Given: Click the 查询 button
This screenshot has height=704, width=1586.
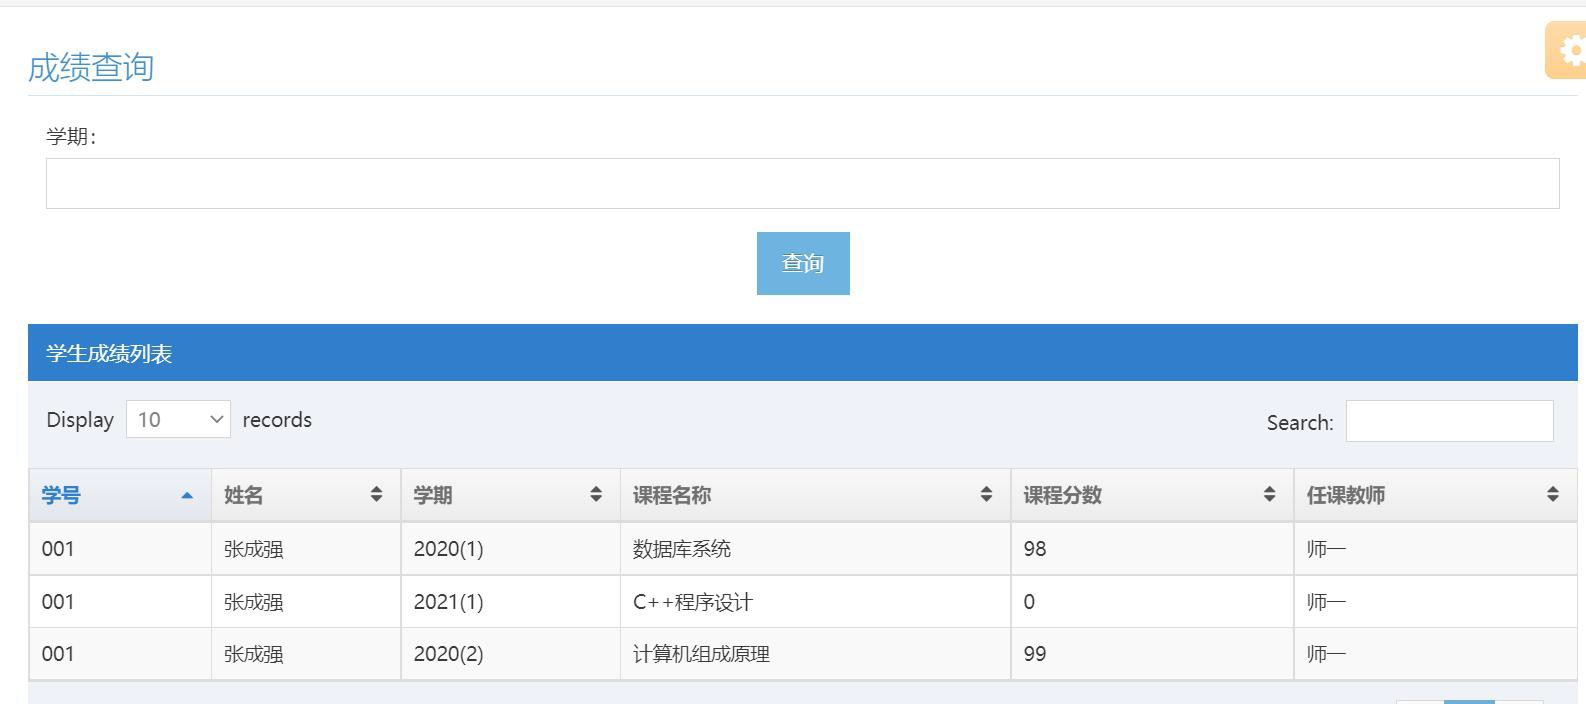Looking at the screenshot, I should click(x=803, y=263).
